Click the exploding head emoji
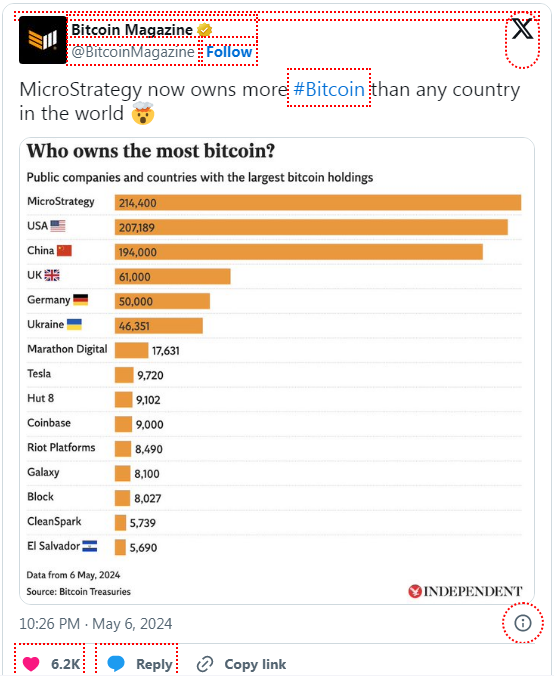554x676 pixels. point(143,113)
